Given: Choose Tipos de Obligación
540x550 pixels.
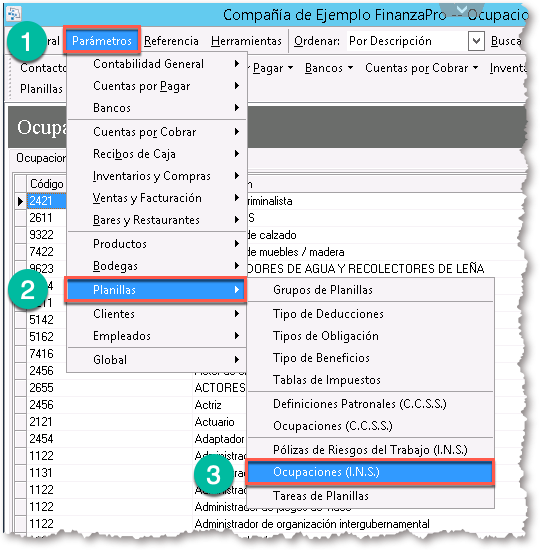Looking at the screenshot, I should [370, 336].
